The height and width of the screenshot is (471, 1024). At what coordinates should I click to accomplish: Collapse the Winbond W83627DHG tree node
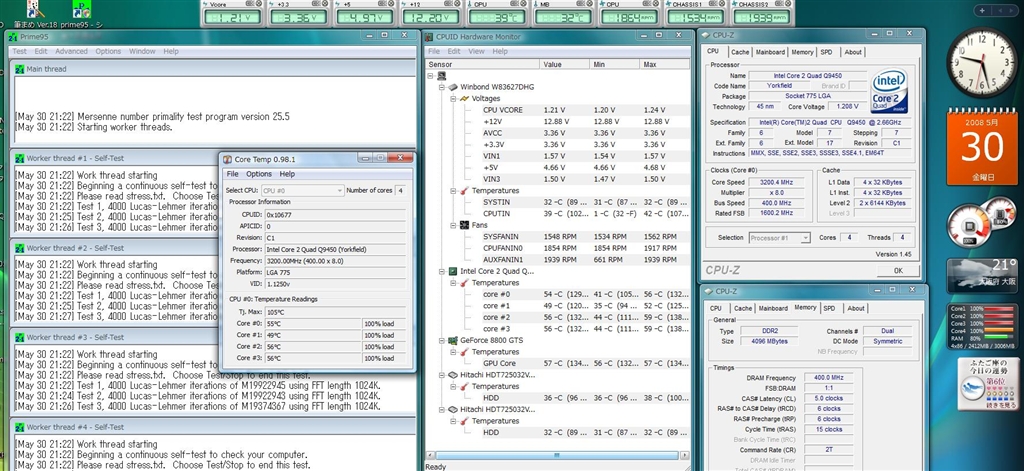441,87
